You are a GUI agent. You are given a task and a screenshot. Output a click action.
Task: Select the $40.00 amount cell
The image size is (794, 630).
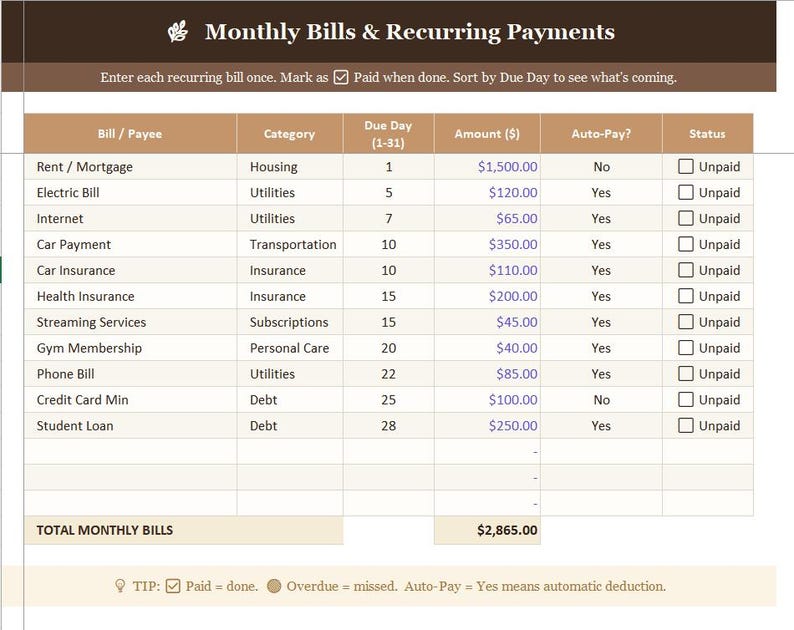487,347
